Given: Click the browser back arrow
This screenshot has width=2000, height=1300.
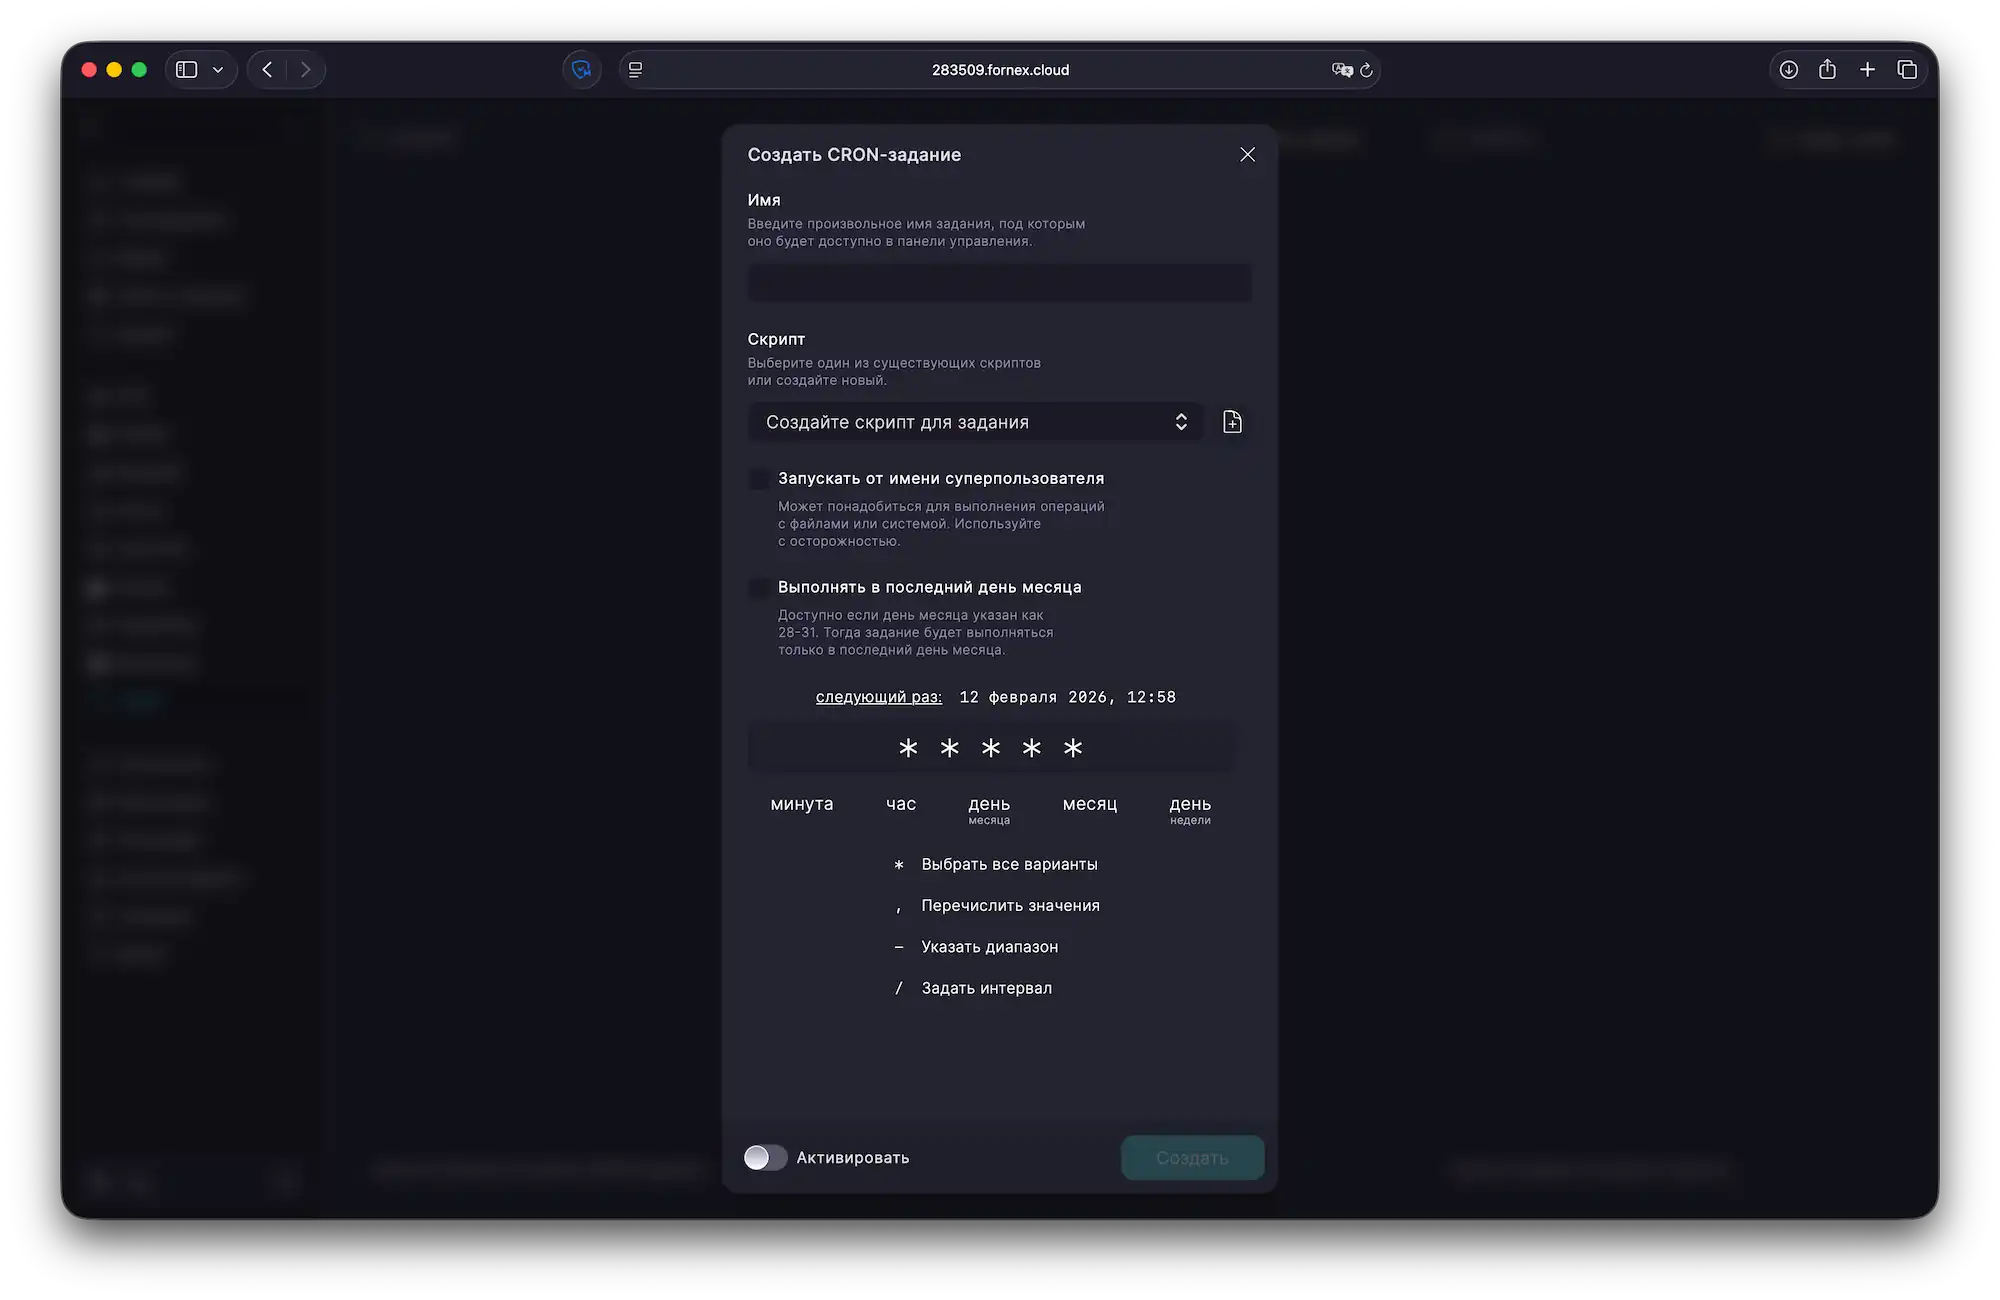Looking at the screenshot, I should 266,69.
